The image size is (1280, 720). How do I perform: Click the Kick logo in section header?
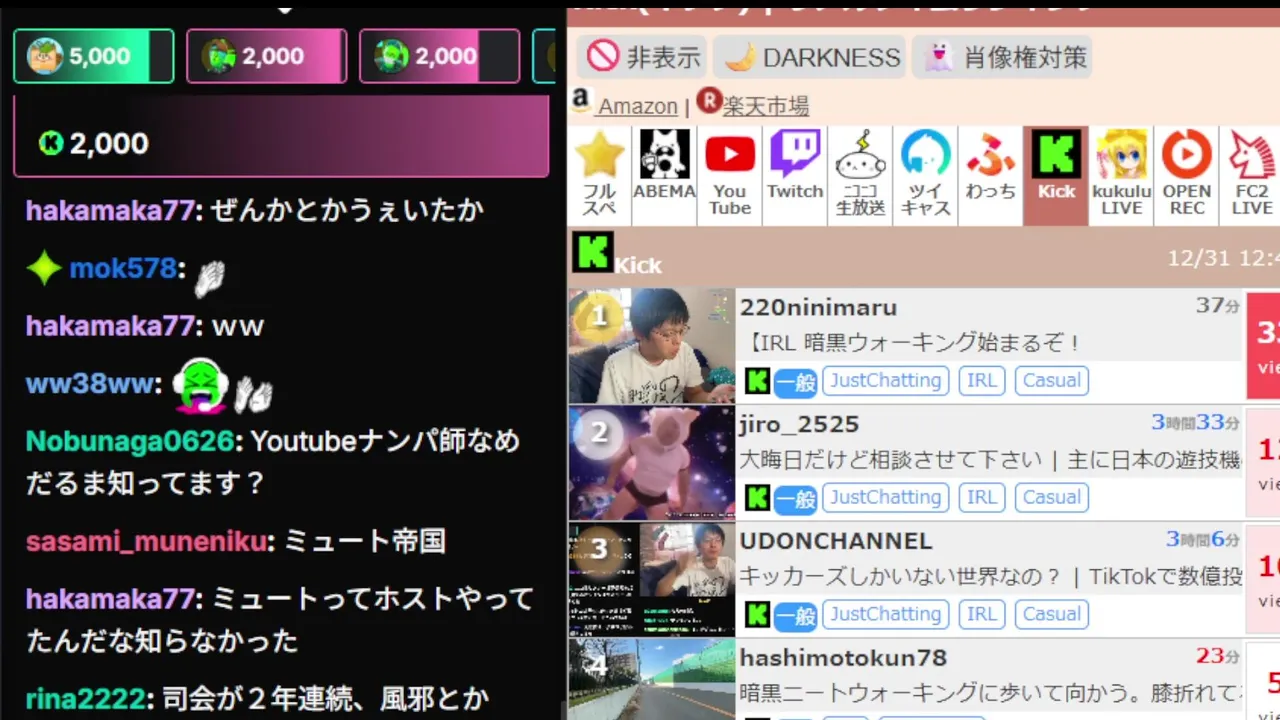coord(592,252)
